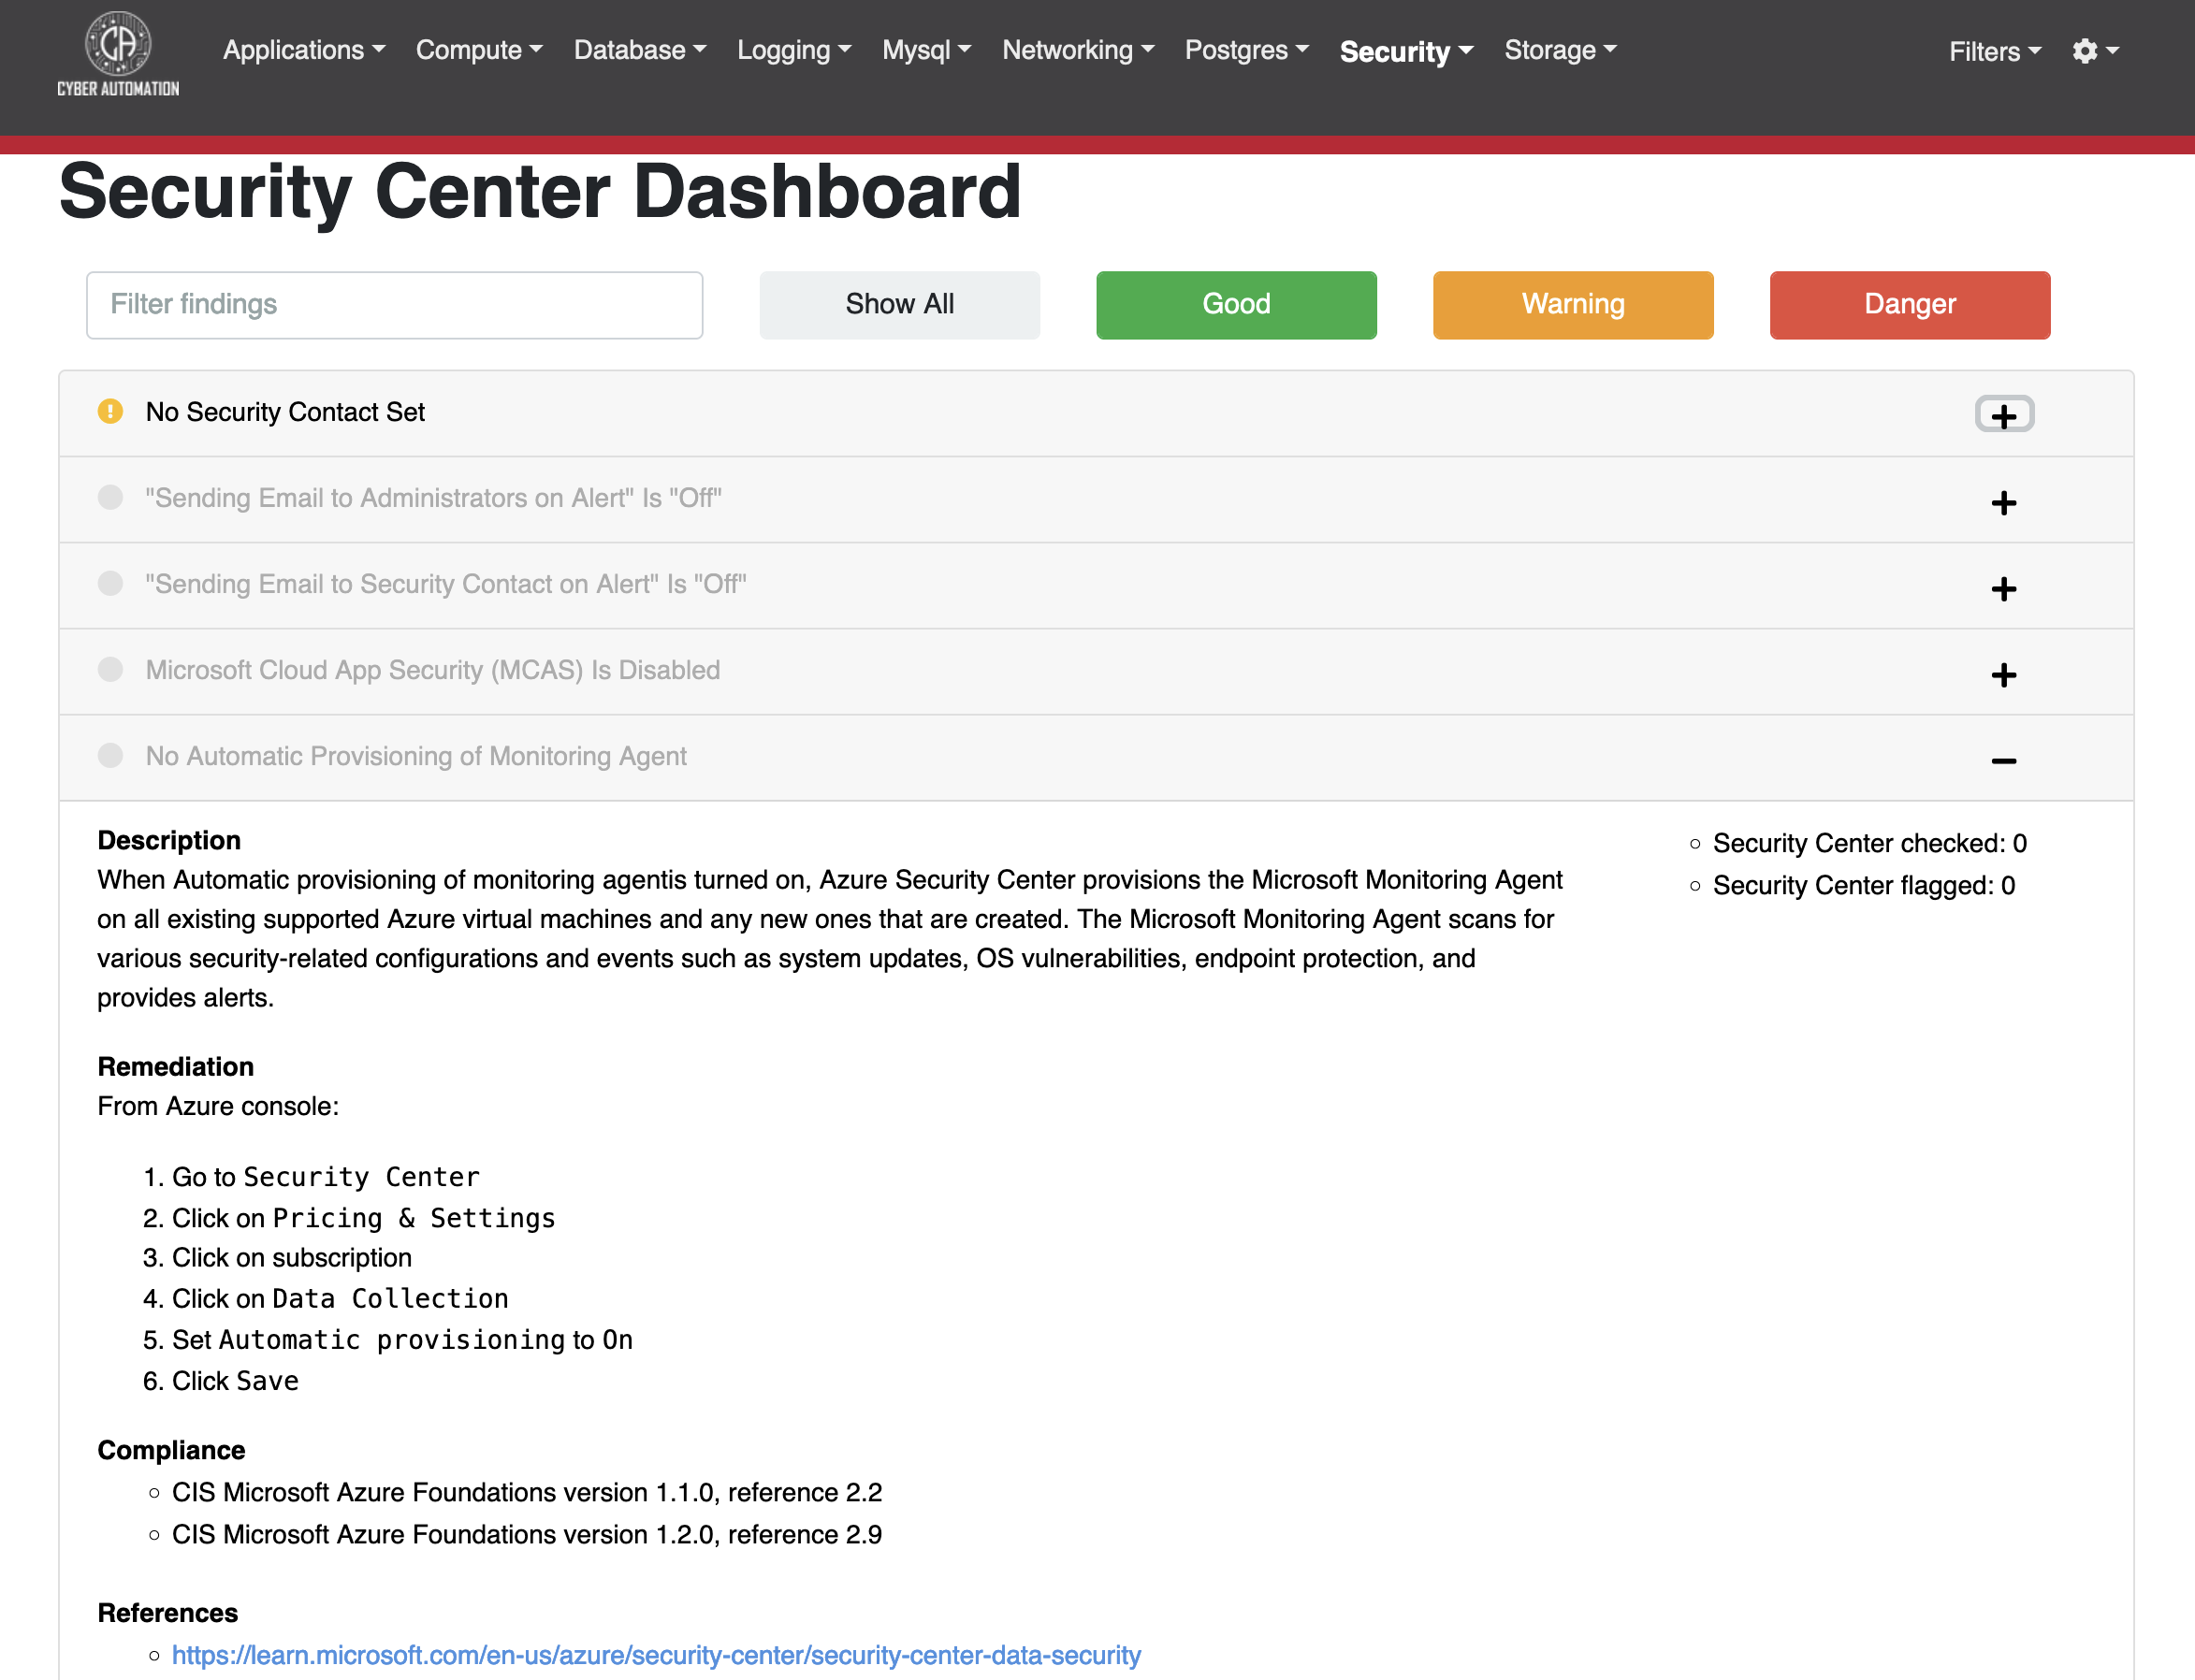Screen dimensions: 2195x1680
Task: Filter findings by Danger status
Action: point(1910,304)
